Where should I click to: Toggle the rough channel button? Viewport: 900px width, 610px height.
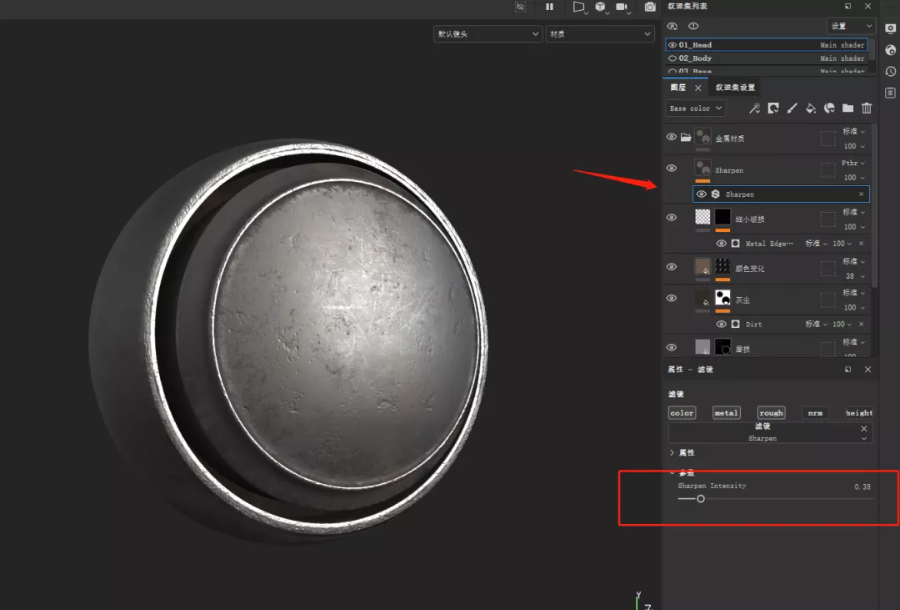tap(771, 413)
